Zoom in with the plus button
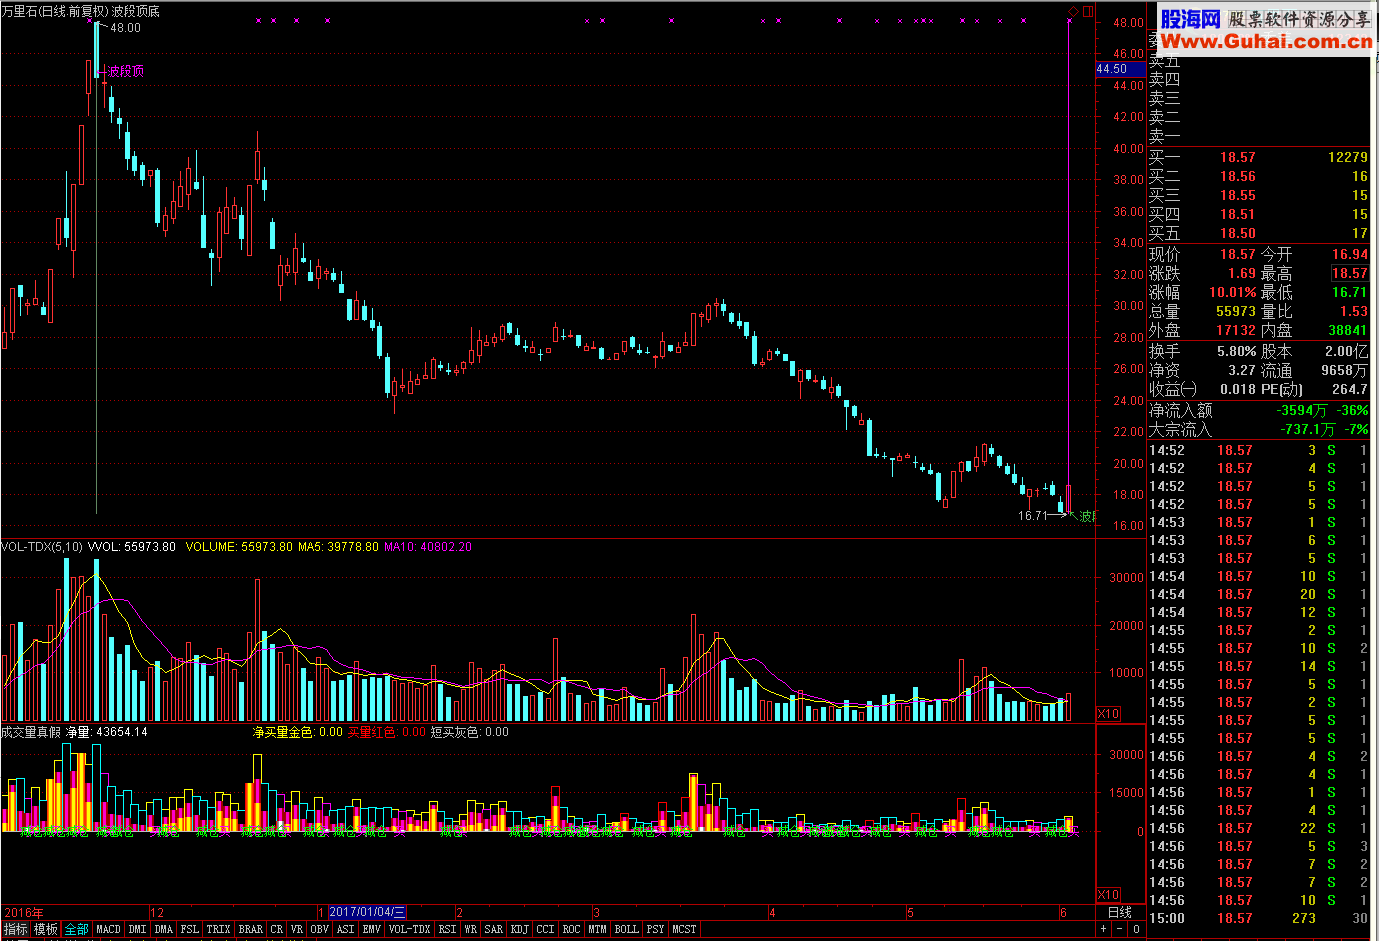The image size is (1379, 941). (x=1104, y=929)
